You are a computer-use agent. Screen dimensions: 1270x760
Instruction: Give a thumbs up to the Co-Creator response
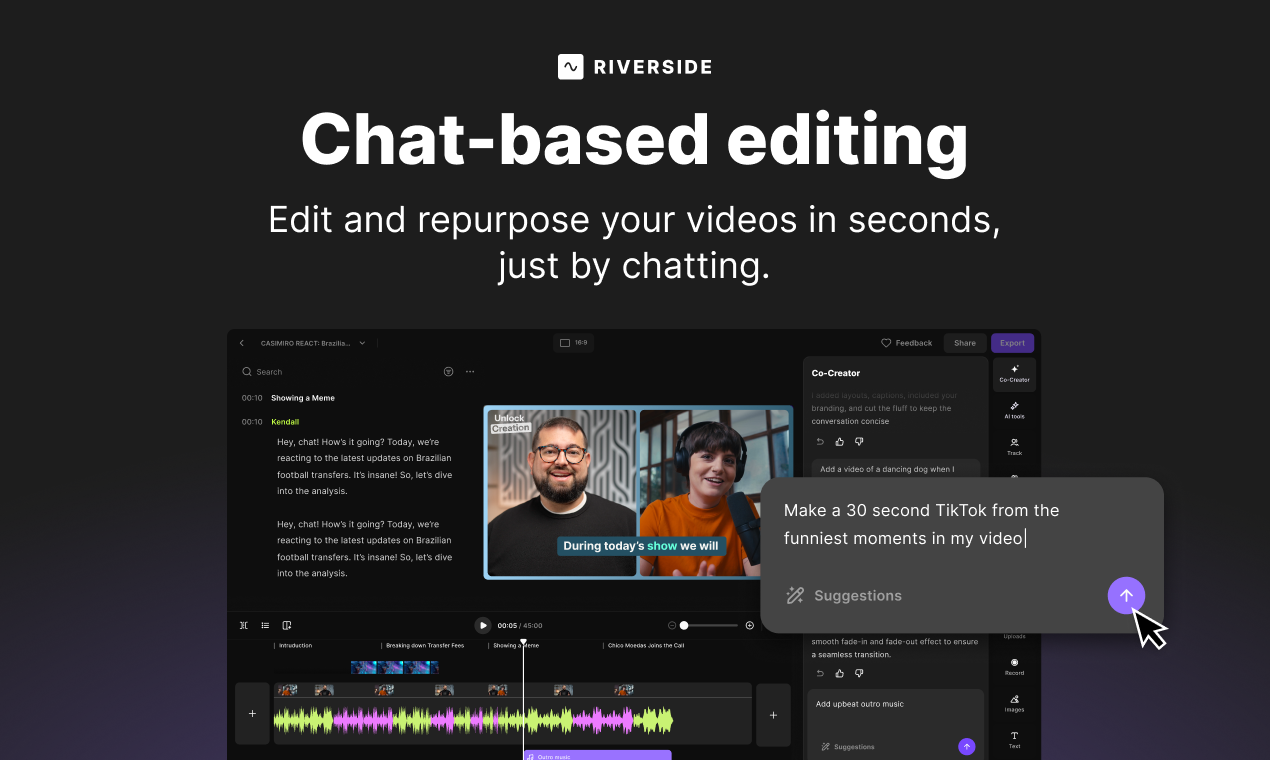[839, 441]
